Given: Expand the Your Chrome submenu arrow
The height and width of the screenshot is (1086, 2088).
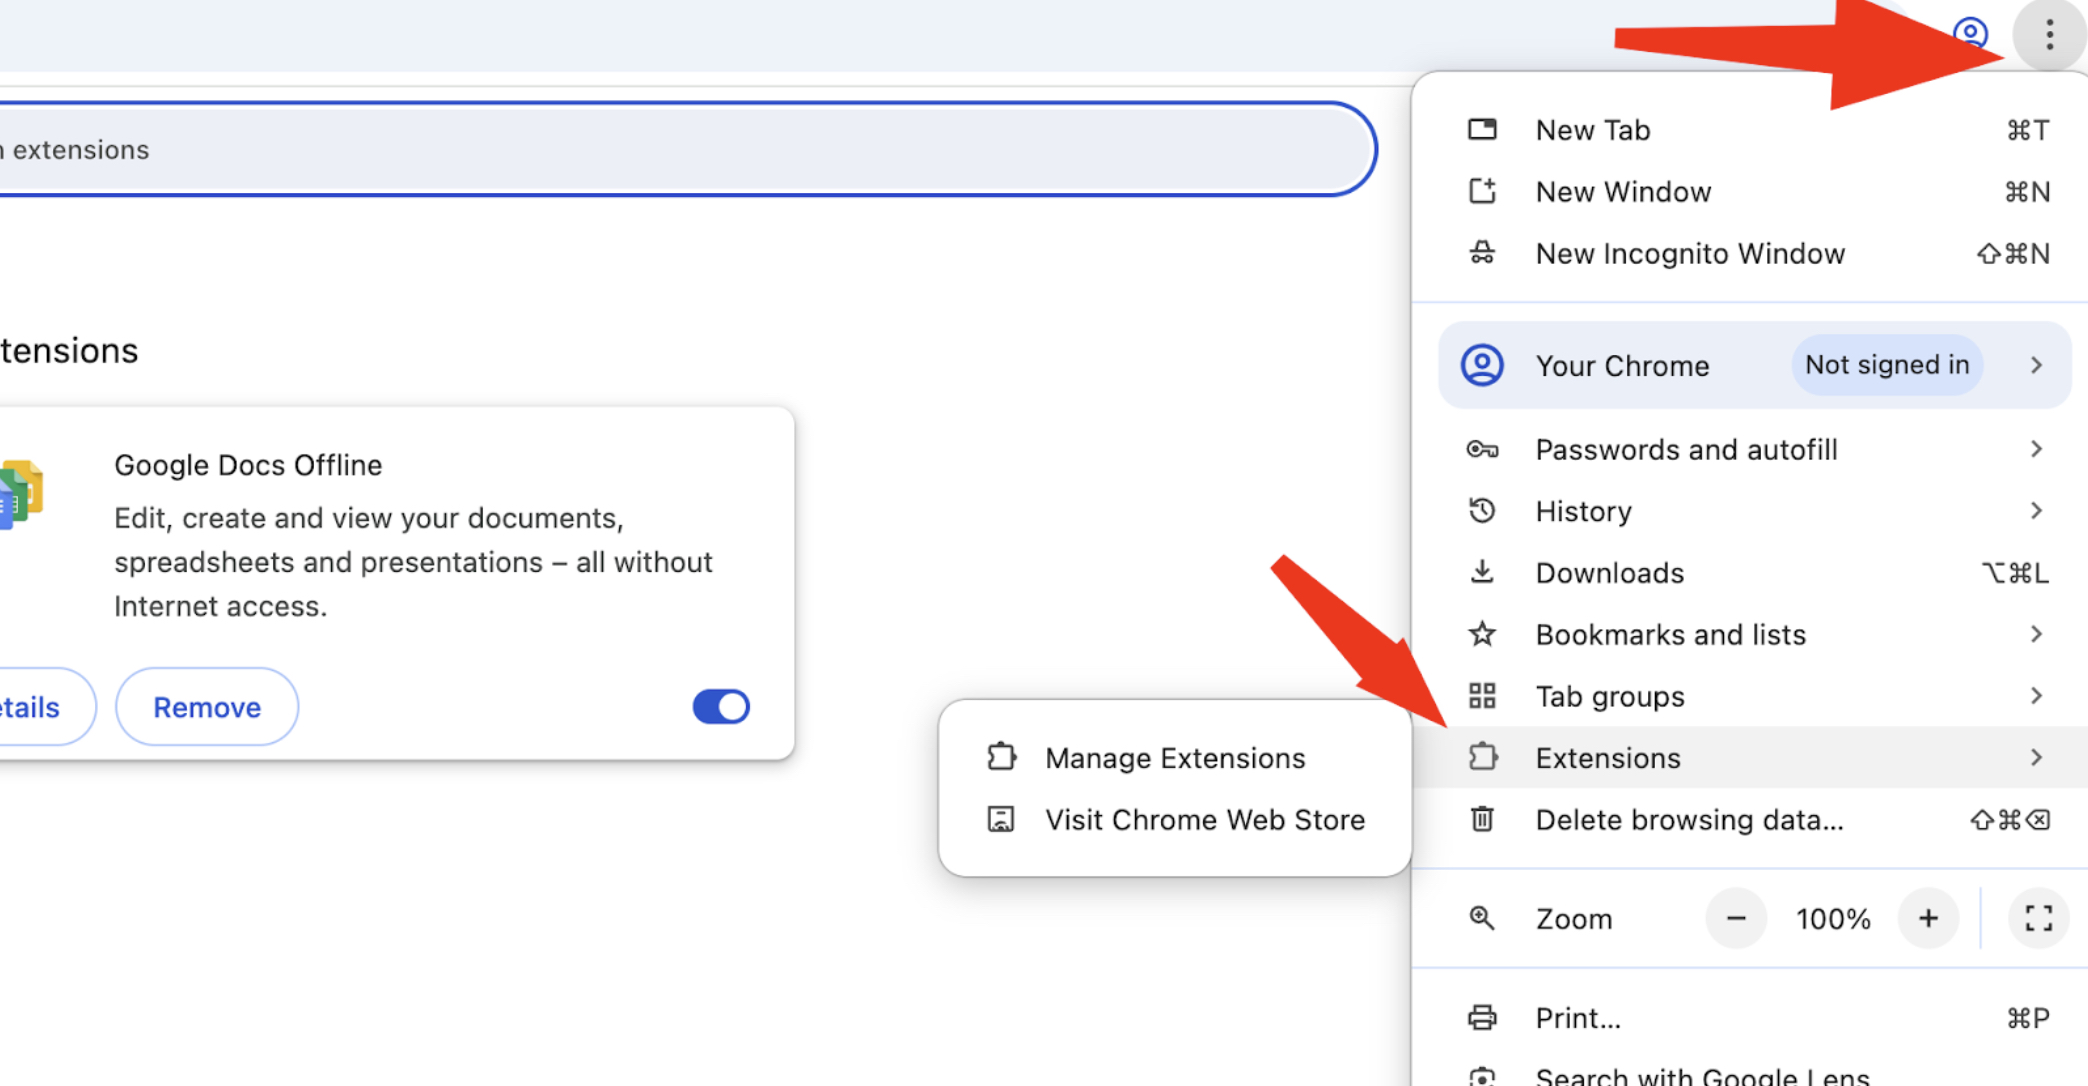Looking at the screenshot, I should [2037, 365].
